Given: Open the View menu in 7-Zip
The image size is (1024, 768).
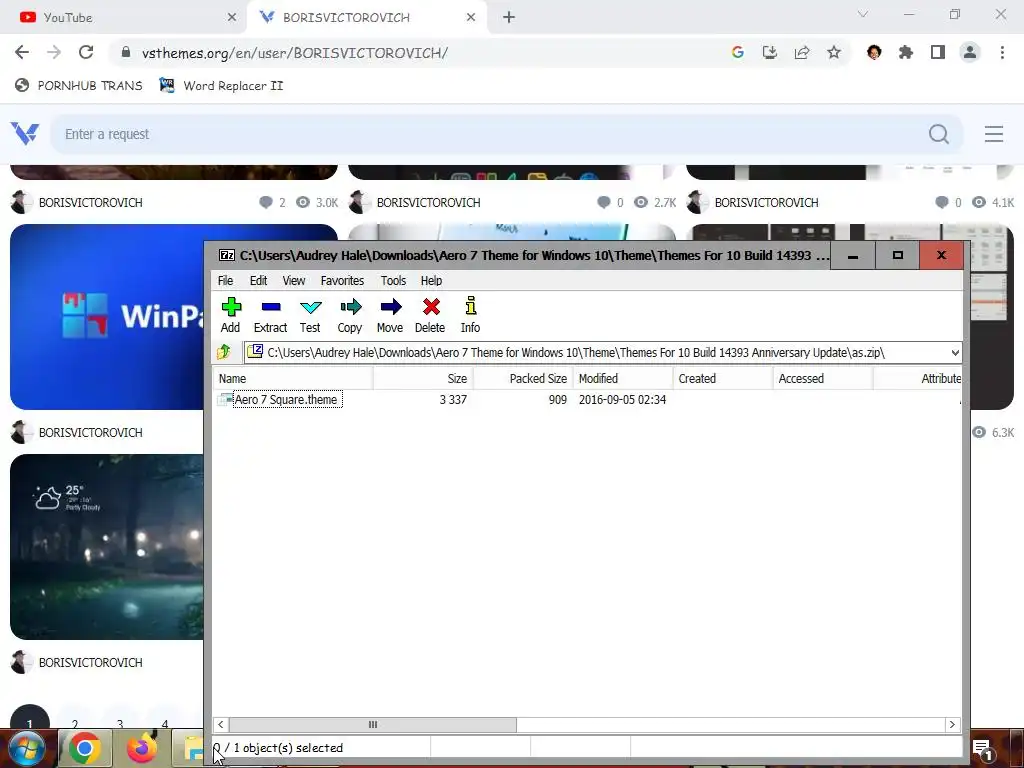Looking at the screenshot, I should 294,281.
